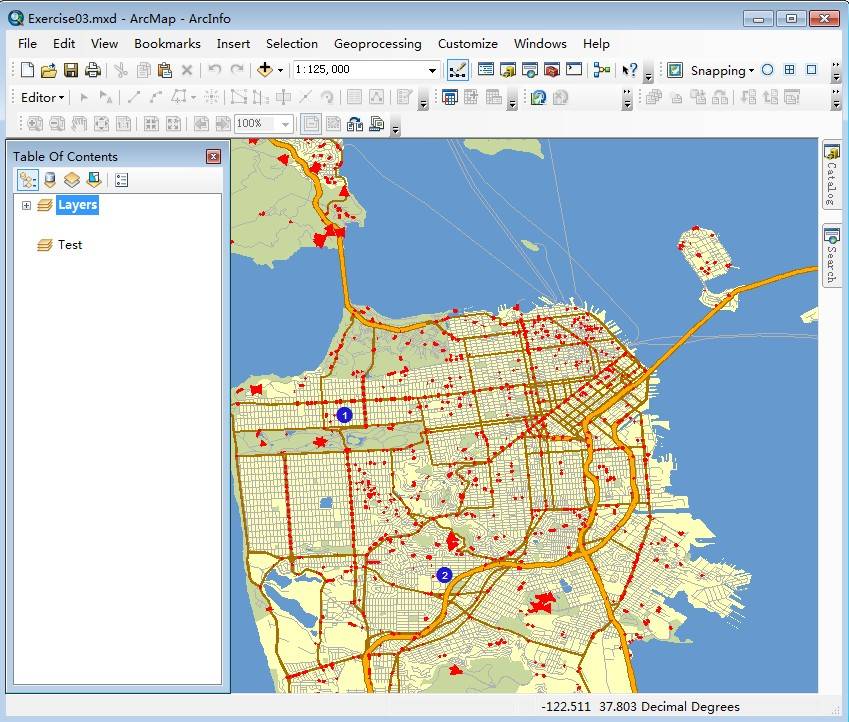This screenshot has height=722, width=849.
Task: Open the Snapping dropdown menu
Action: point(722,70)
